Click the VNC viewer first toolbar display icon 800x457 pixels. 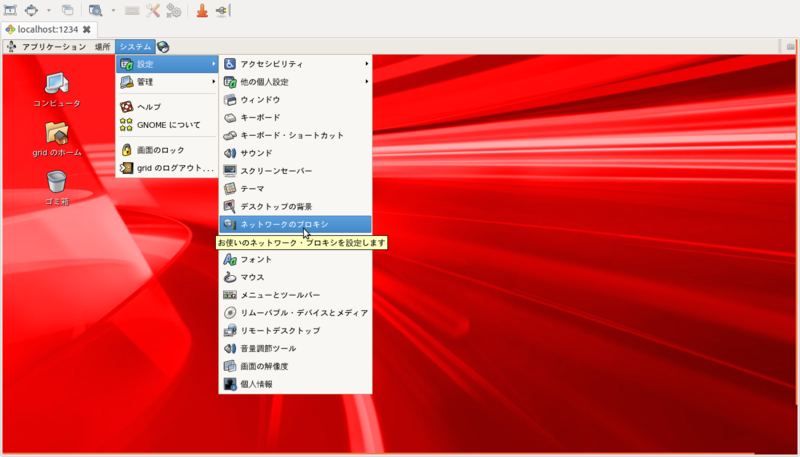pos(10,10)
